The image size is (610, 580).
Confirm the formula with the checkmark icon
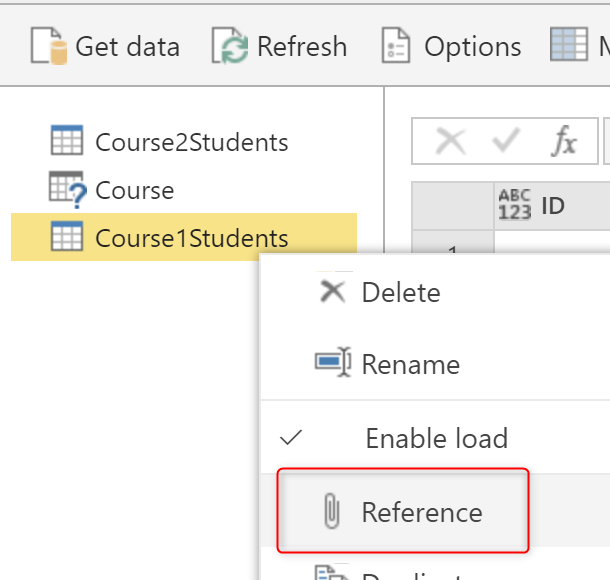(x=509, y=142)
